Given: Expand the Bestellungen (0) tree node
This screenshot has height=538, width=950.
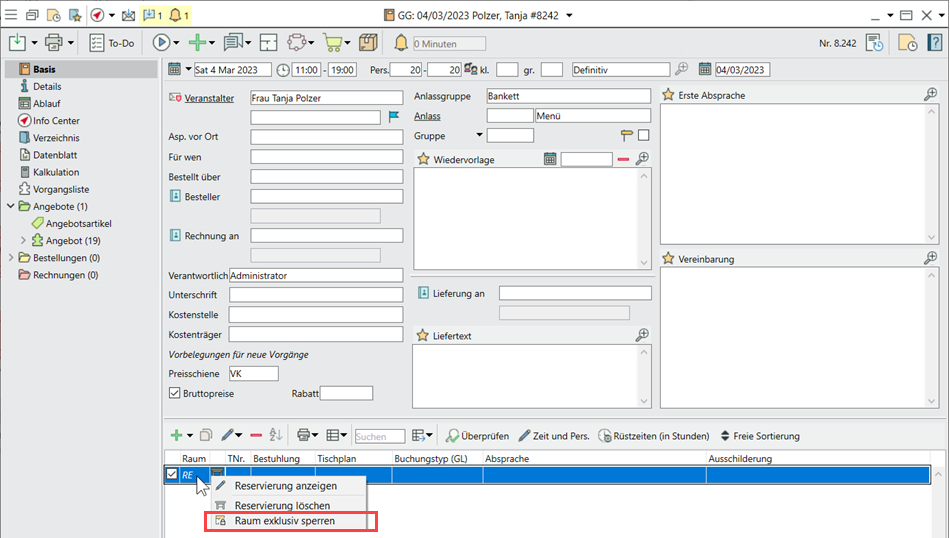Looking at the screenshot, I should coord(11,258).
